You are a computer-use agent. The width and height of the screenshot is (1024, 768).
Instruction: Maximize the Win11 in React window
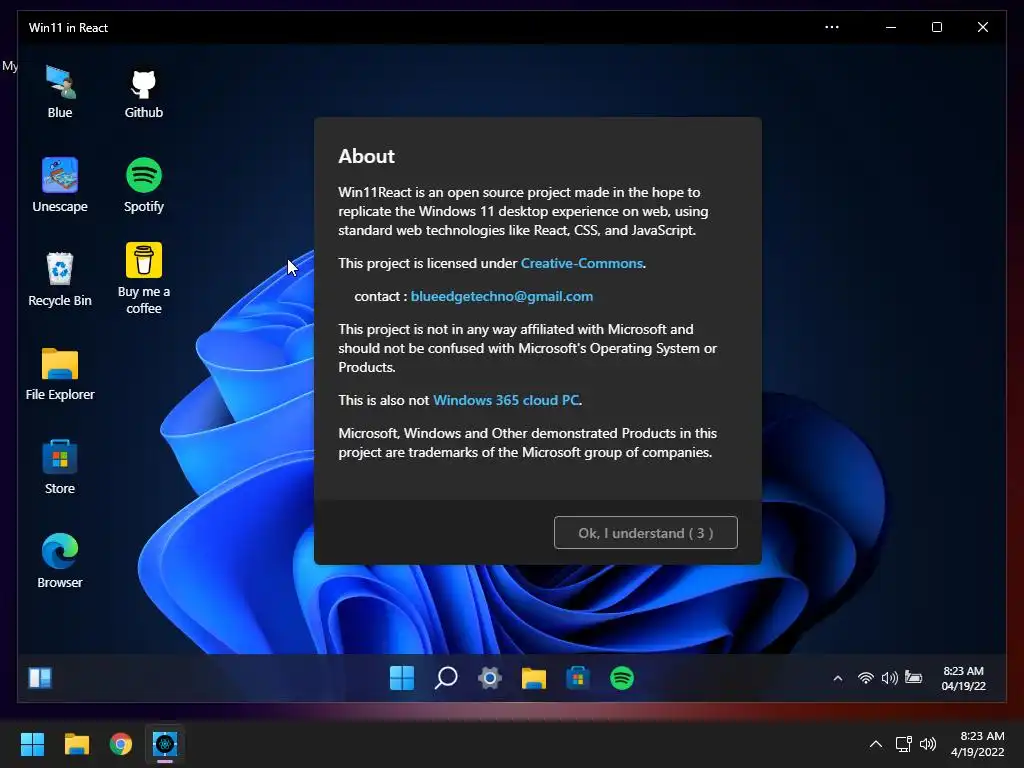(936, 27)
